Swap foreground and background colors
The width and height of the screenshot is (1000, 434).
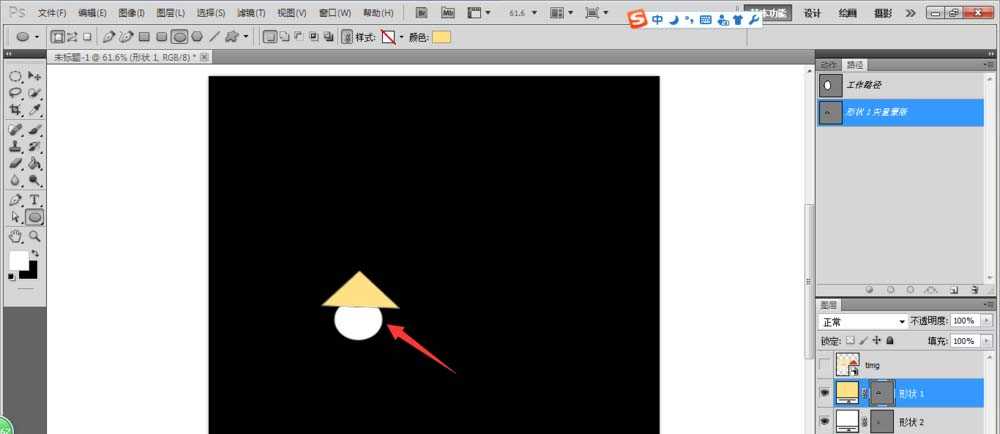[x=34, y=253]
